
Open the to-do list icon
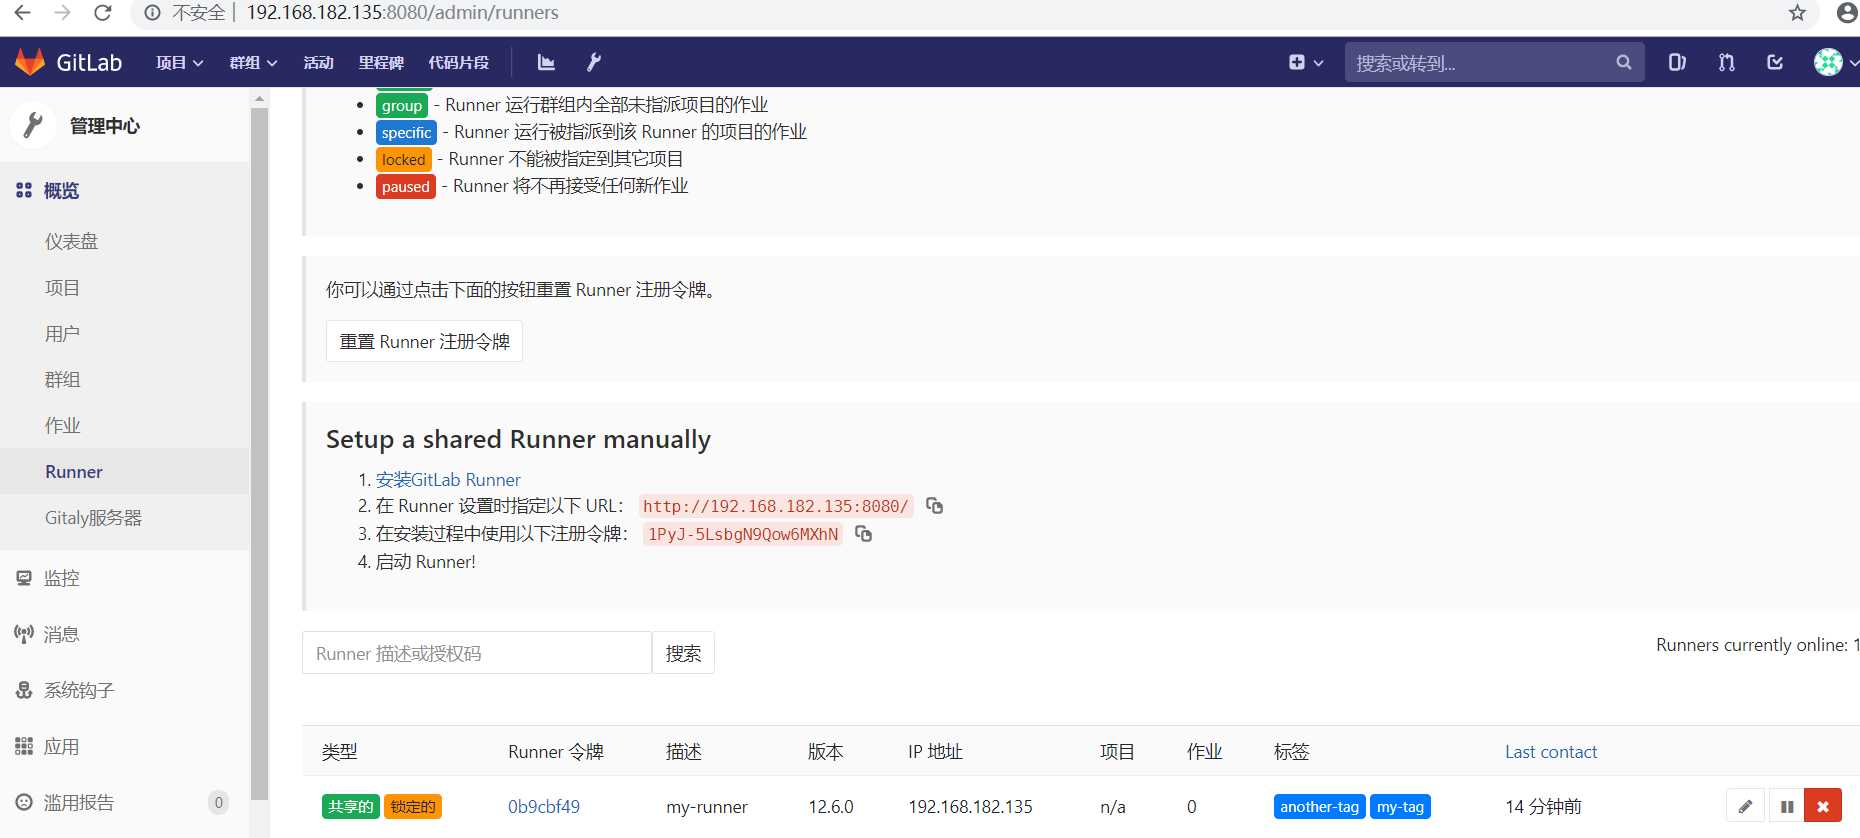(1775, 62)
